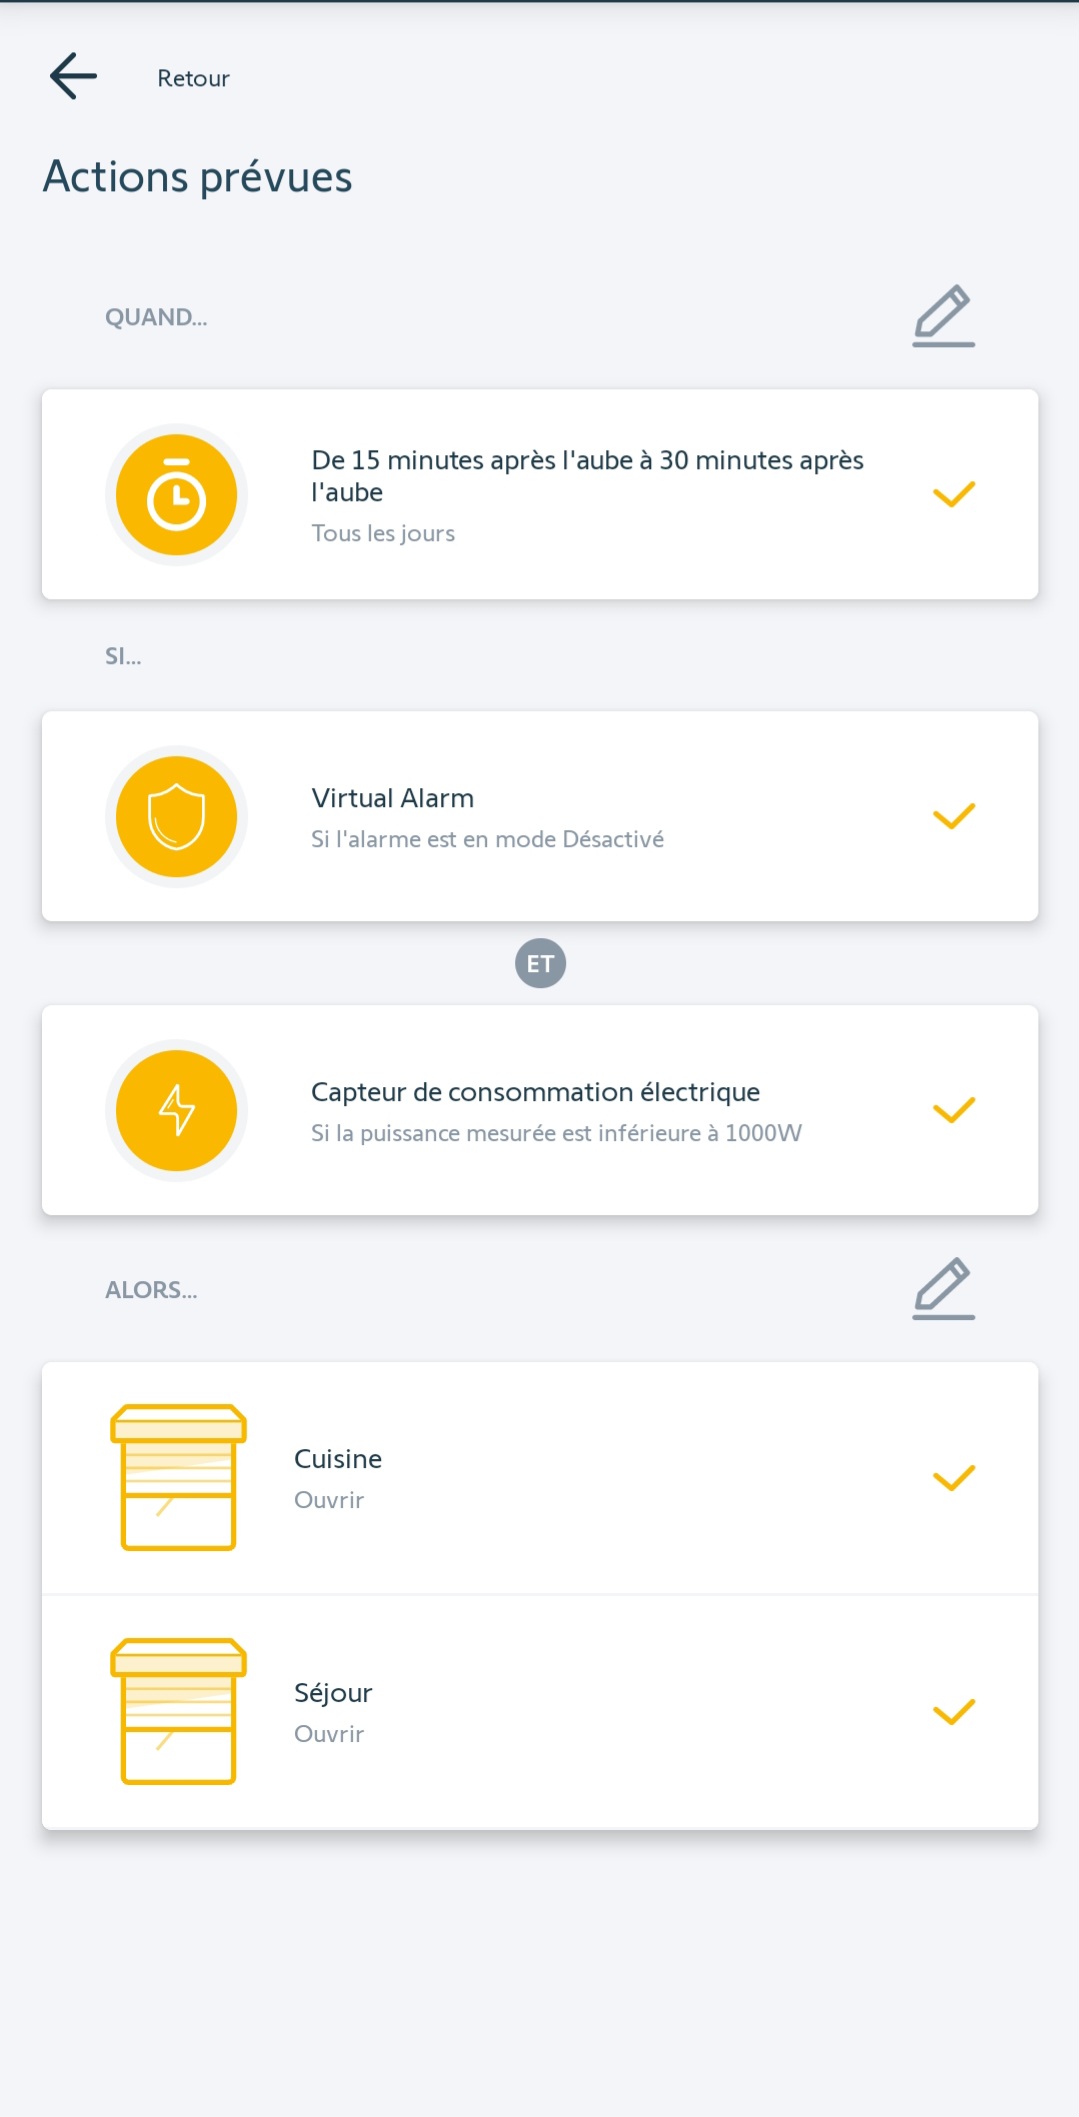Uncheck the Séjour open action
1079x2117 pixels.
coord(953,1711)
